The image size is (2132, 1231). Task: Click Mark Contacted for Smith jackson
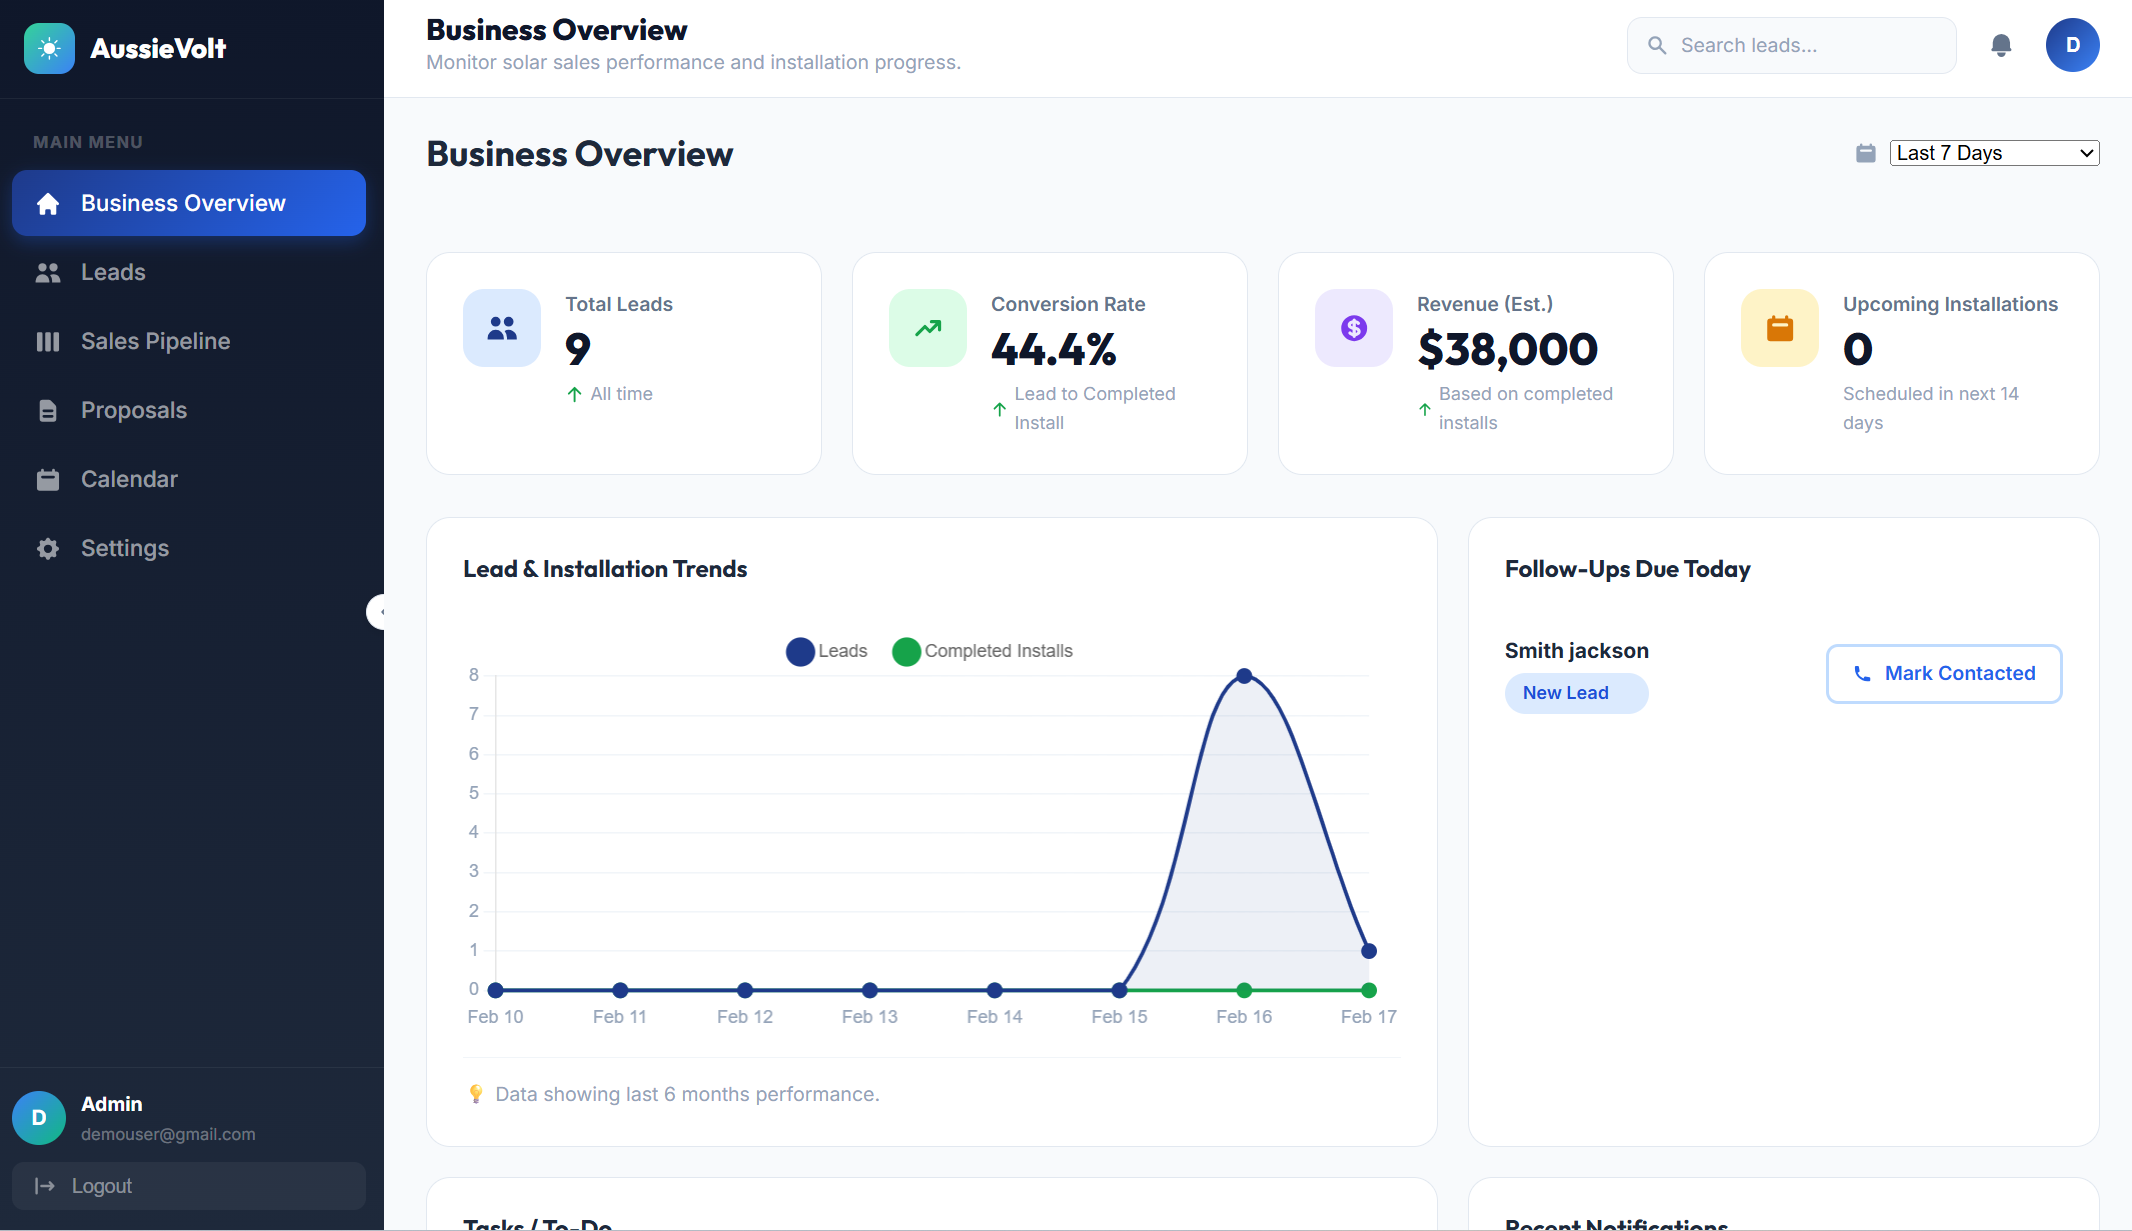click(1943, 673)
